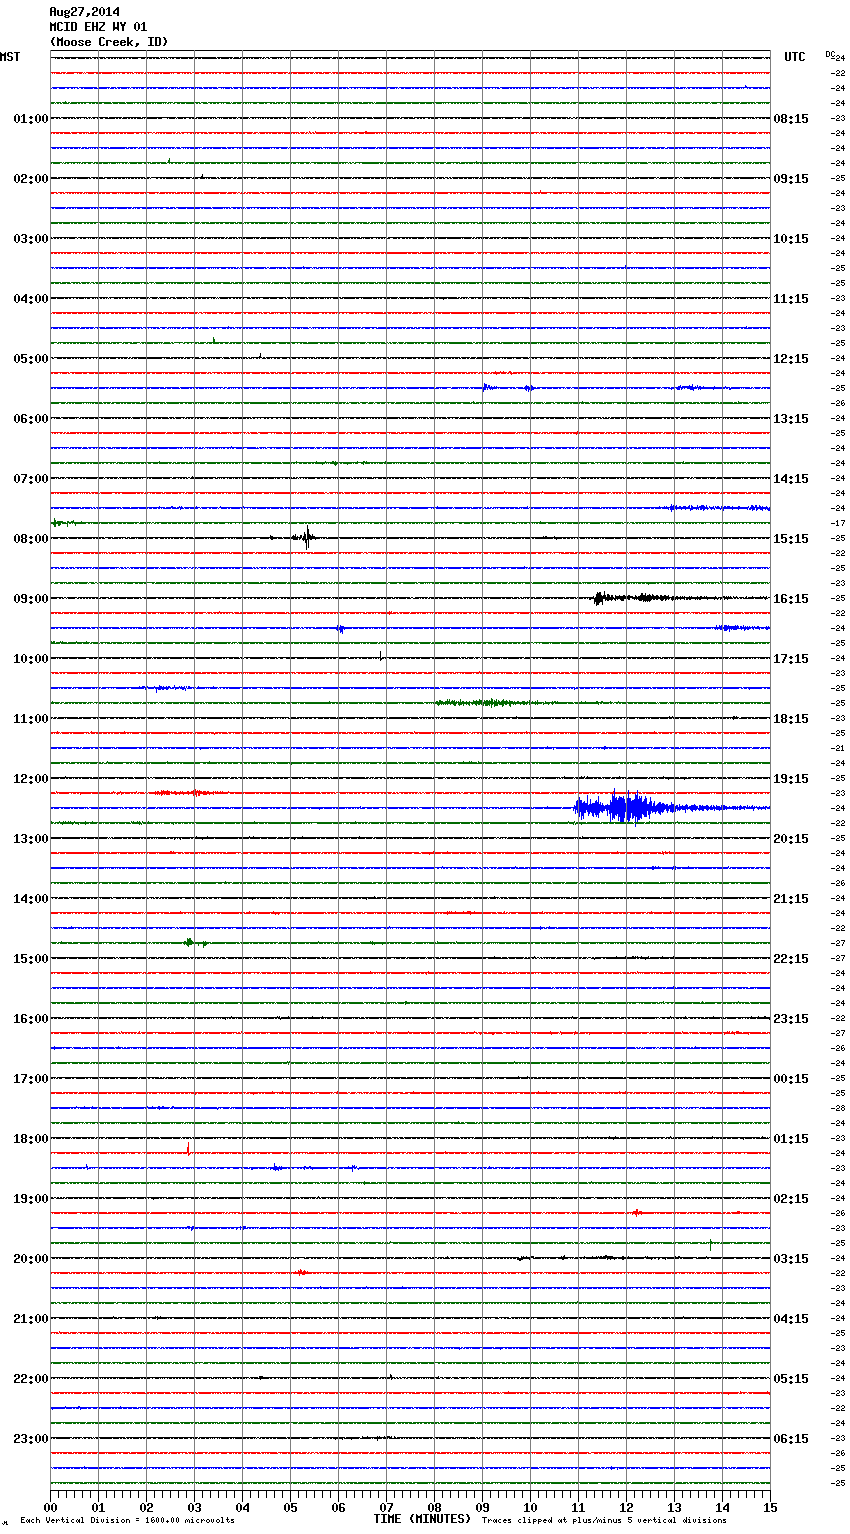Click the 02:15 UTC time label
Viewport: 850px width, 1534px height.
pyautogui.click(x=791, y=1199)
